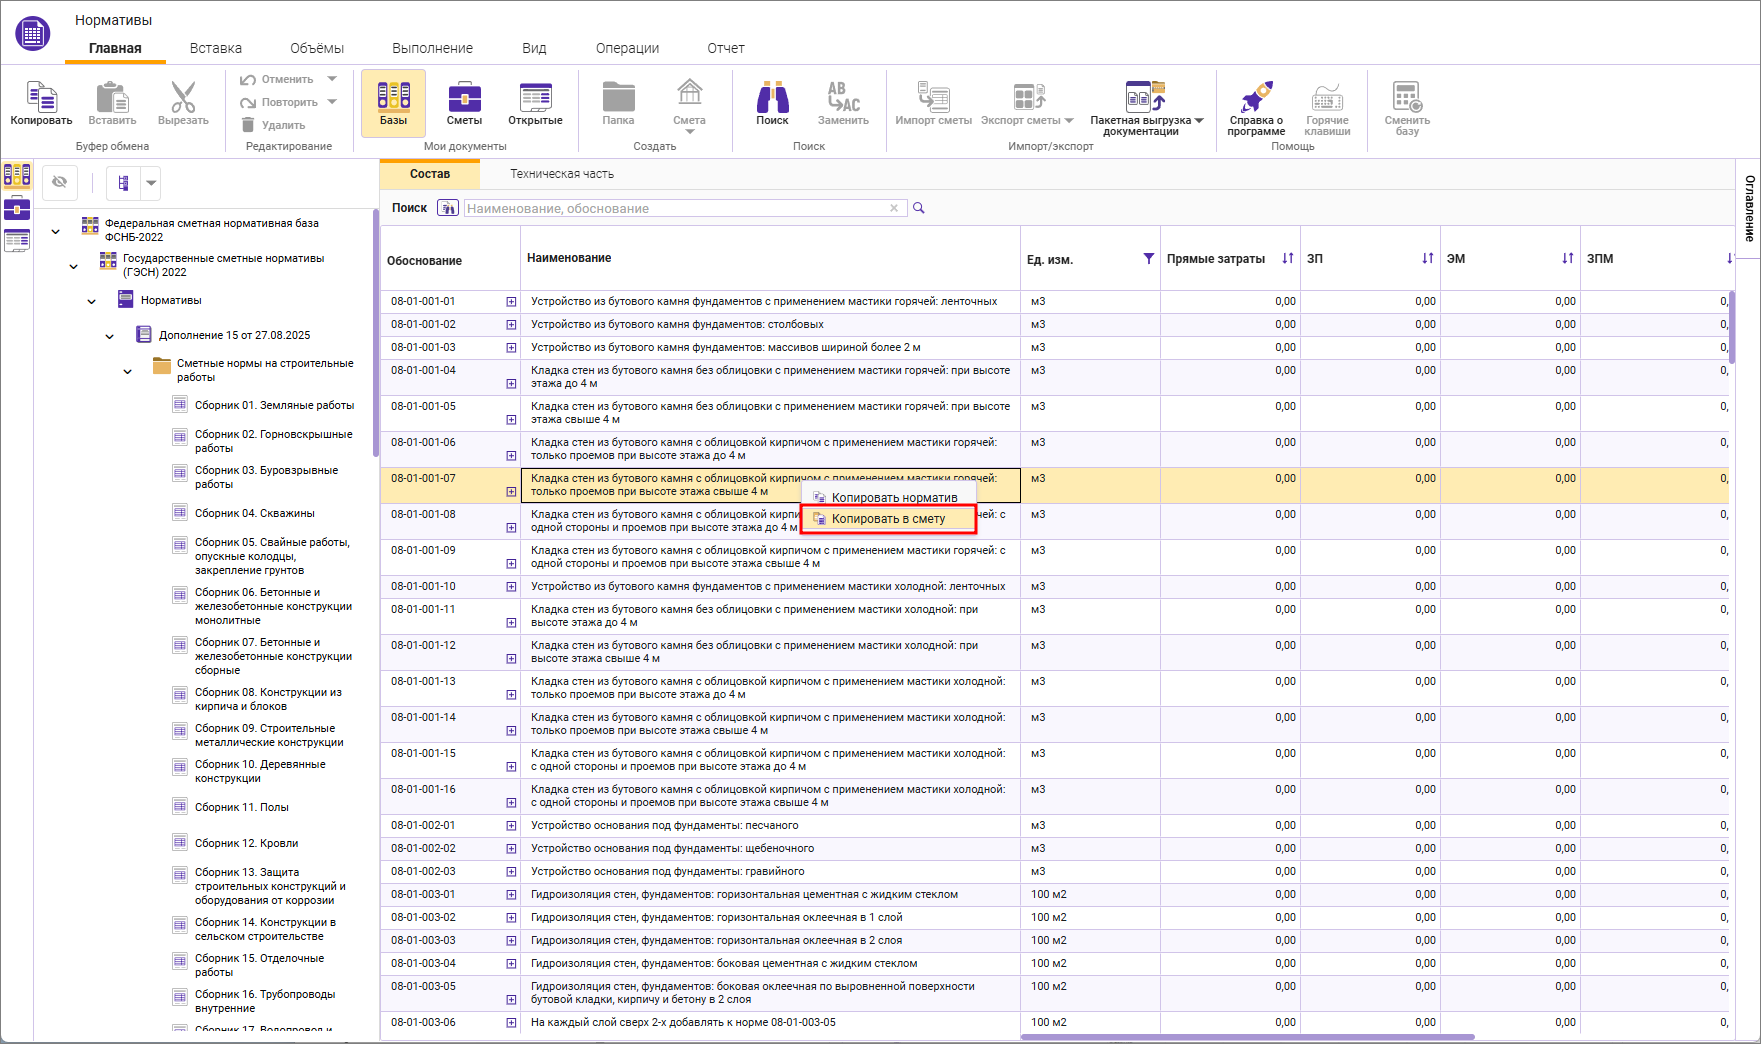Open the dropdown next to tree view button
The width and height of the screenshot is (1761, 1044).
point(151,183)
